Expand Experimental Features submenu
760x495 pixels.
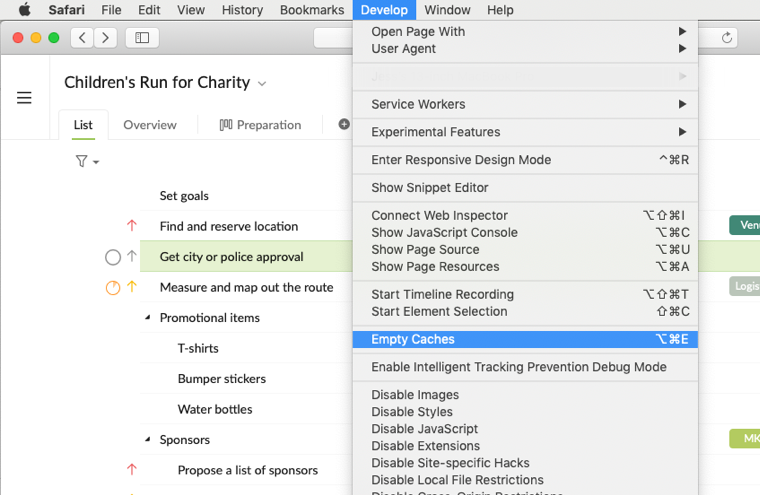(525, 132)
